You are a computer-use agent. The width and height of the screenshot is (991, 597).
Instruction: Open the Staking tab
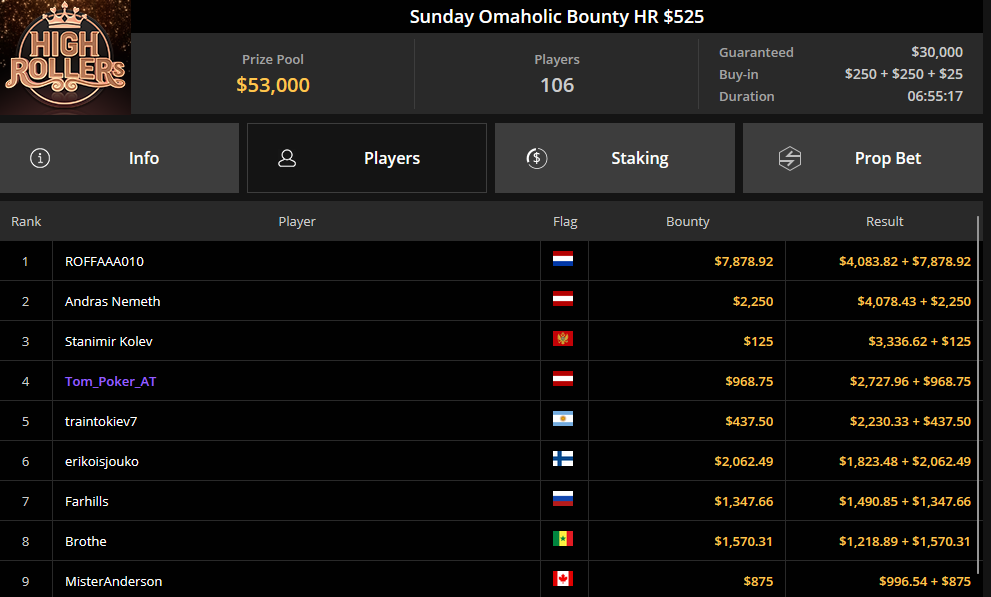[x=614, y=158]
